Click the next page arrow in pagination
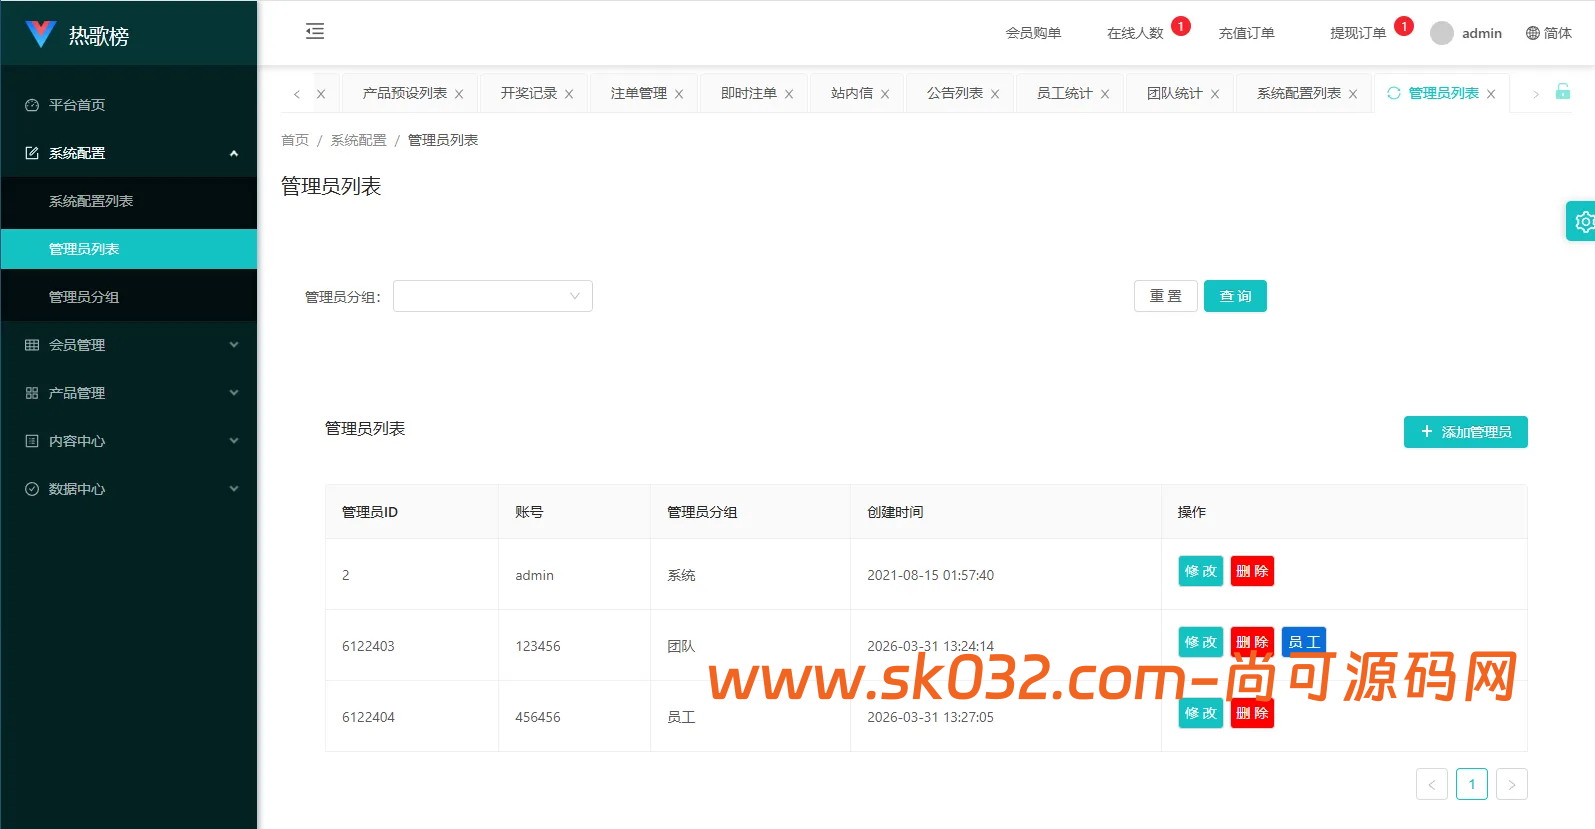The image size is (1595, 829). point(1512,784)
